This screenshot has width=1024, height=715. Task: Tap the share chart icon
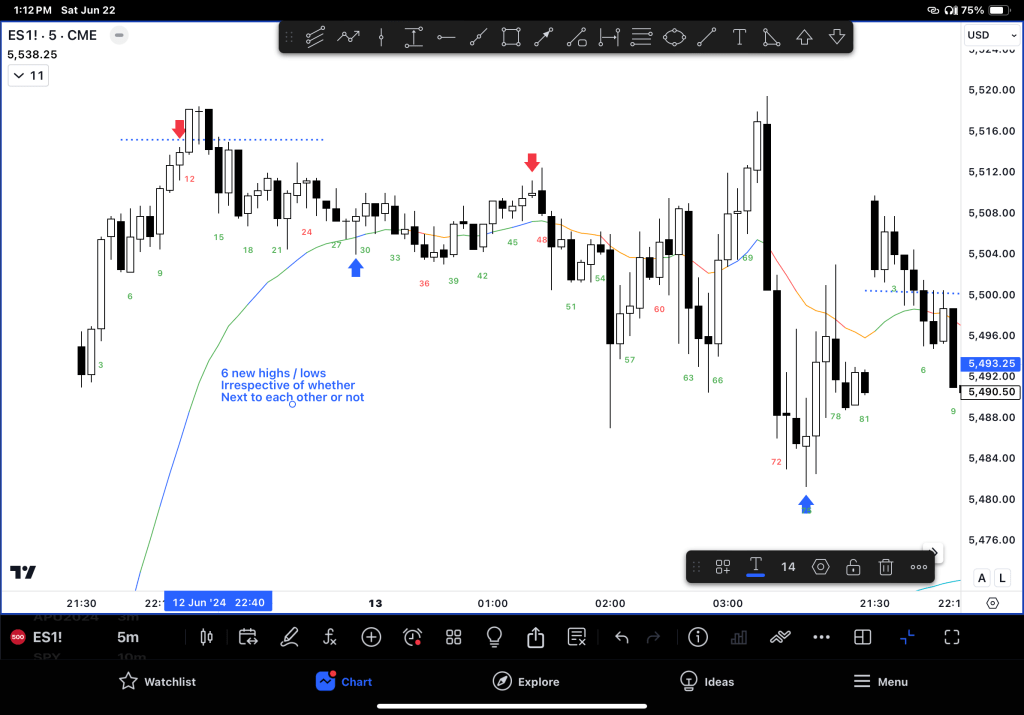tap(535, 637)
